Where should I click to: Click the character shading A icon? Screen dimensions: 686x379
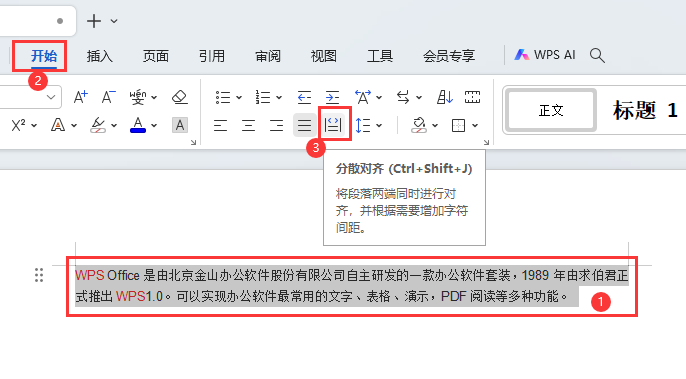[x=180, y=125]
